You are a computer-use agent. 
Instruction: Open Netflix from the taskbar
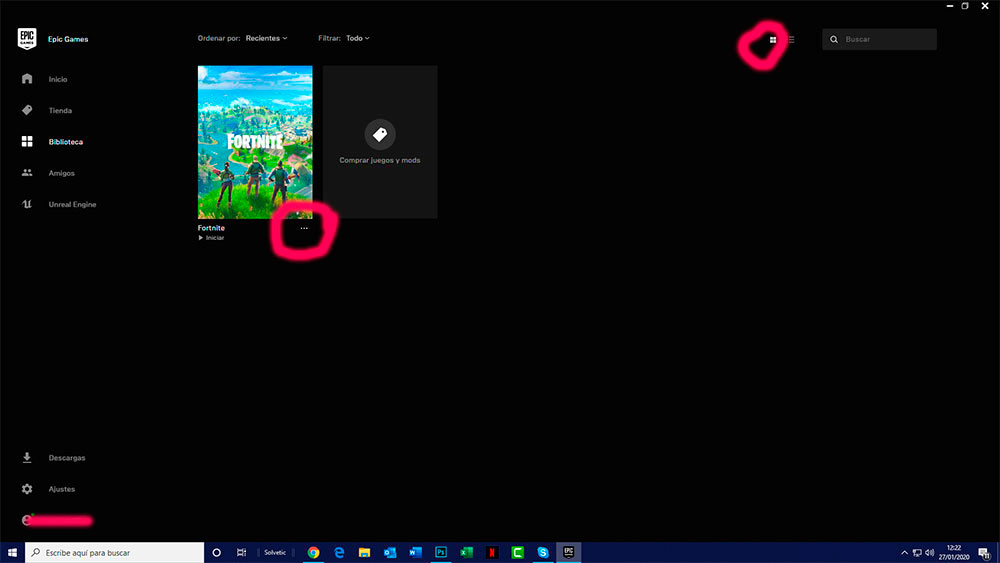pos(492,552)
